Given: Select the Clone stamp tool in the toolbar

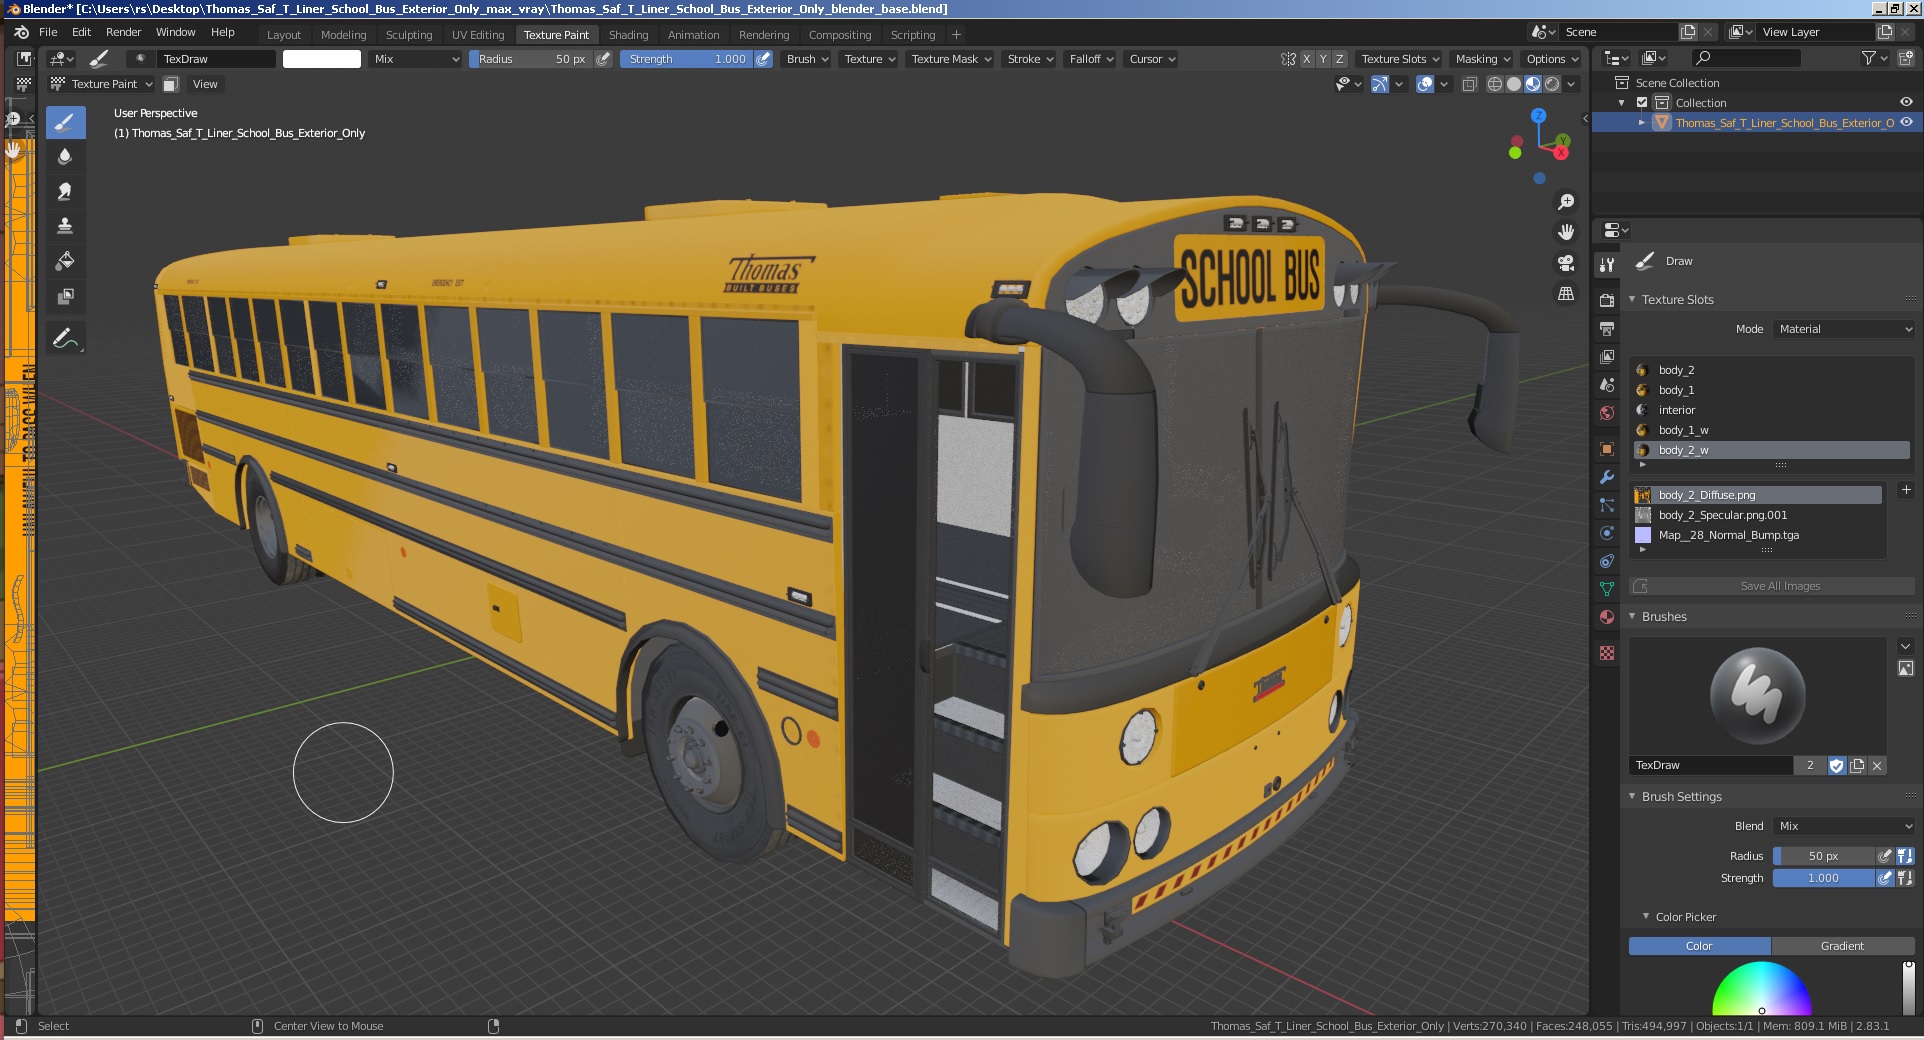Looking at the screenshot, I should click(x=65, y=226).
